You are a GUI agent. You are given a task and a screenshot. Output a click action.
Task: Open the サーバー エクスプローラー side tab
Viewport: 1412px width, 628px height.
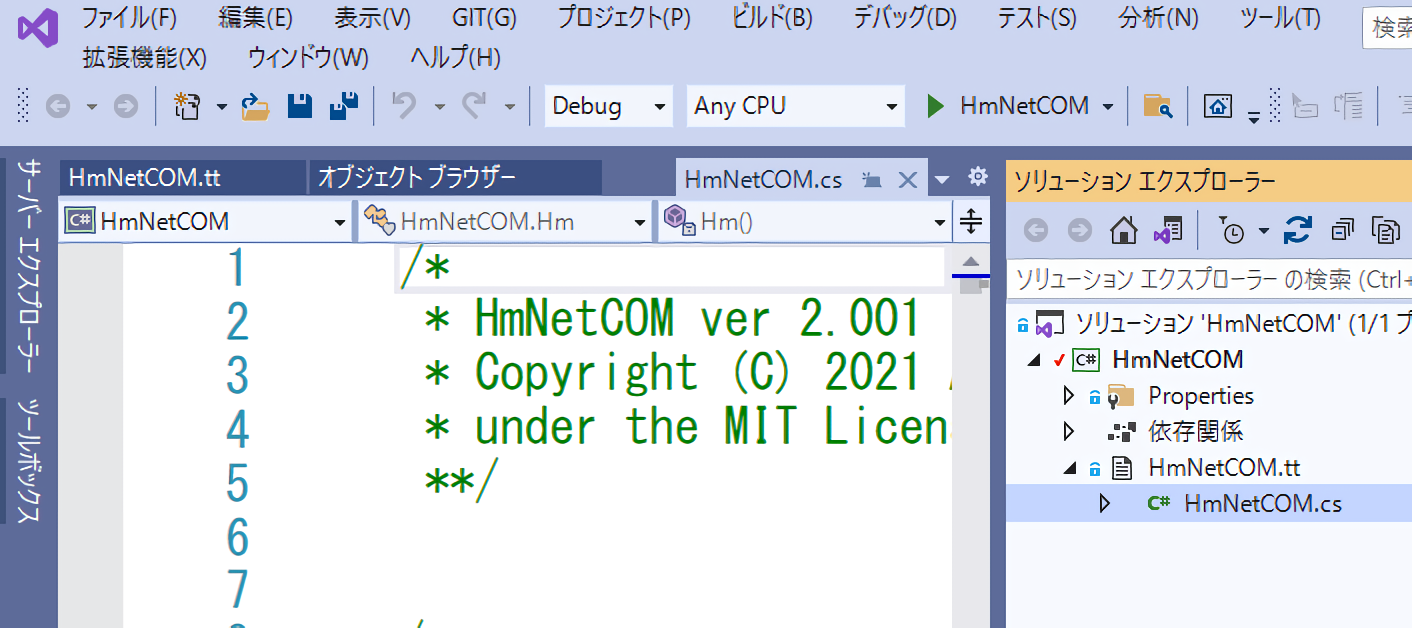click(x=30, y=265)
